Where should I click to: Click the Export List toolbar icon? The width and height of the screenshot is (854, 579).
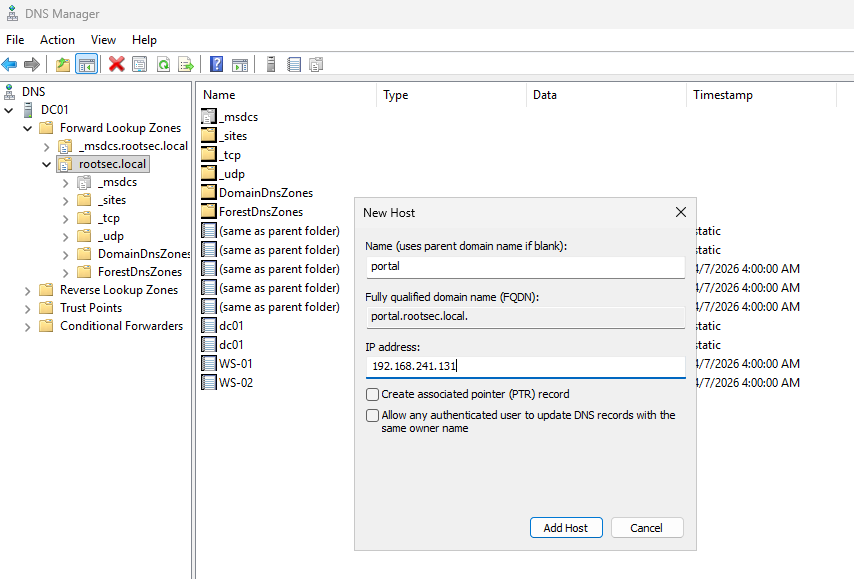click(x=186, y=64)
